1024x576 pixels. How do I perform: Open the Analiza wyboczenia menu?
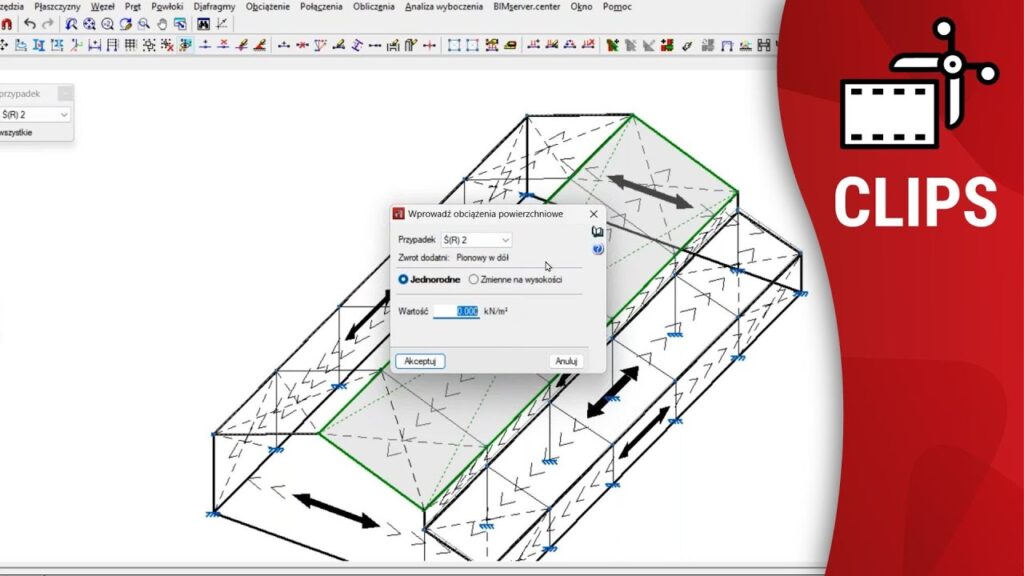pyautogui.click(x=444, y=6)
